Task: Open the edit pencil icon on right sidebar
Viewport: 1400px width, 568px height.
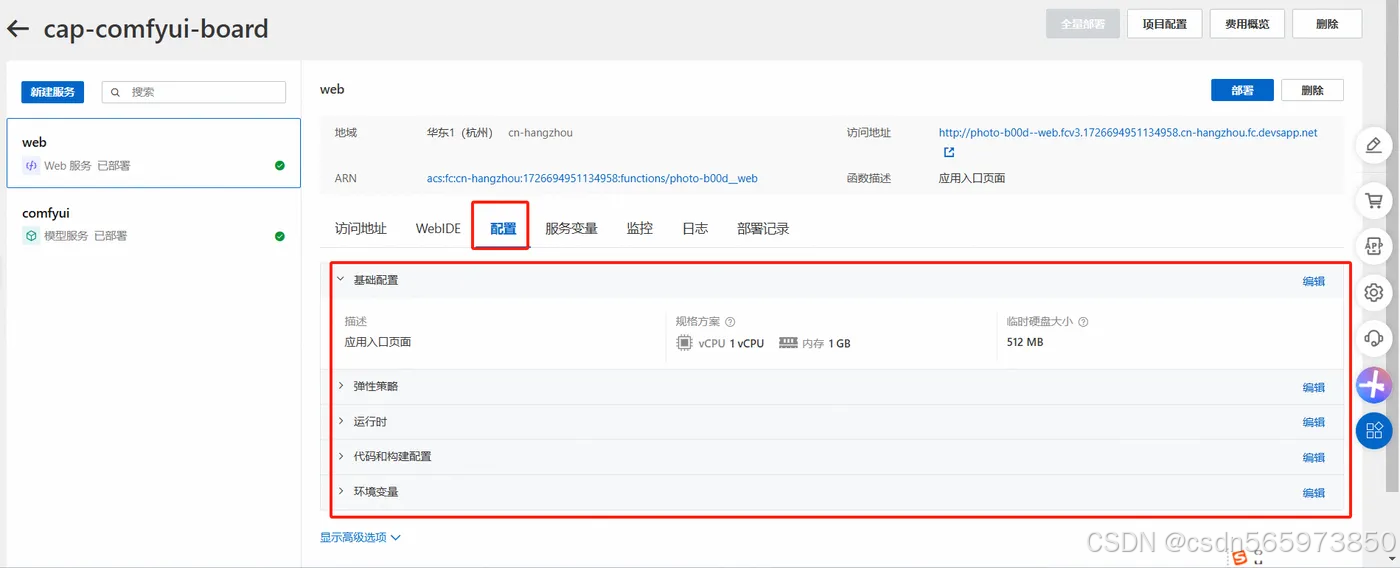Action: (1373, 145)
